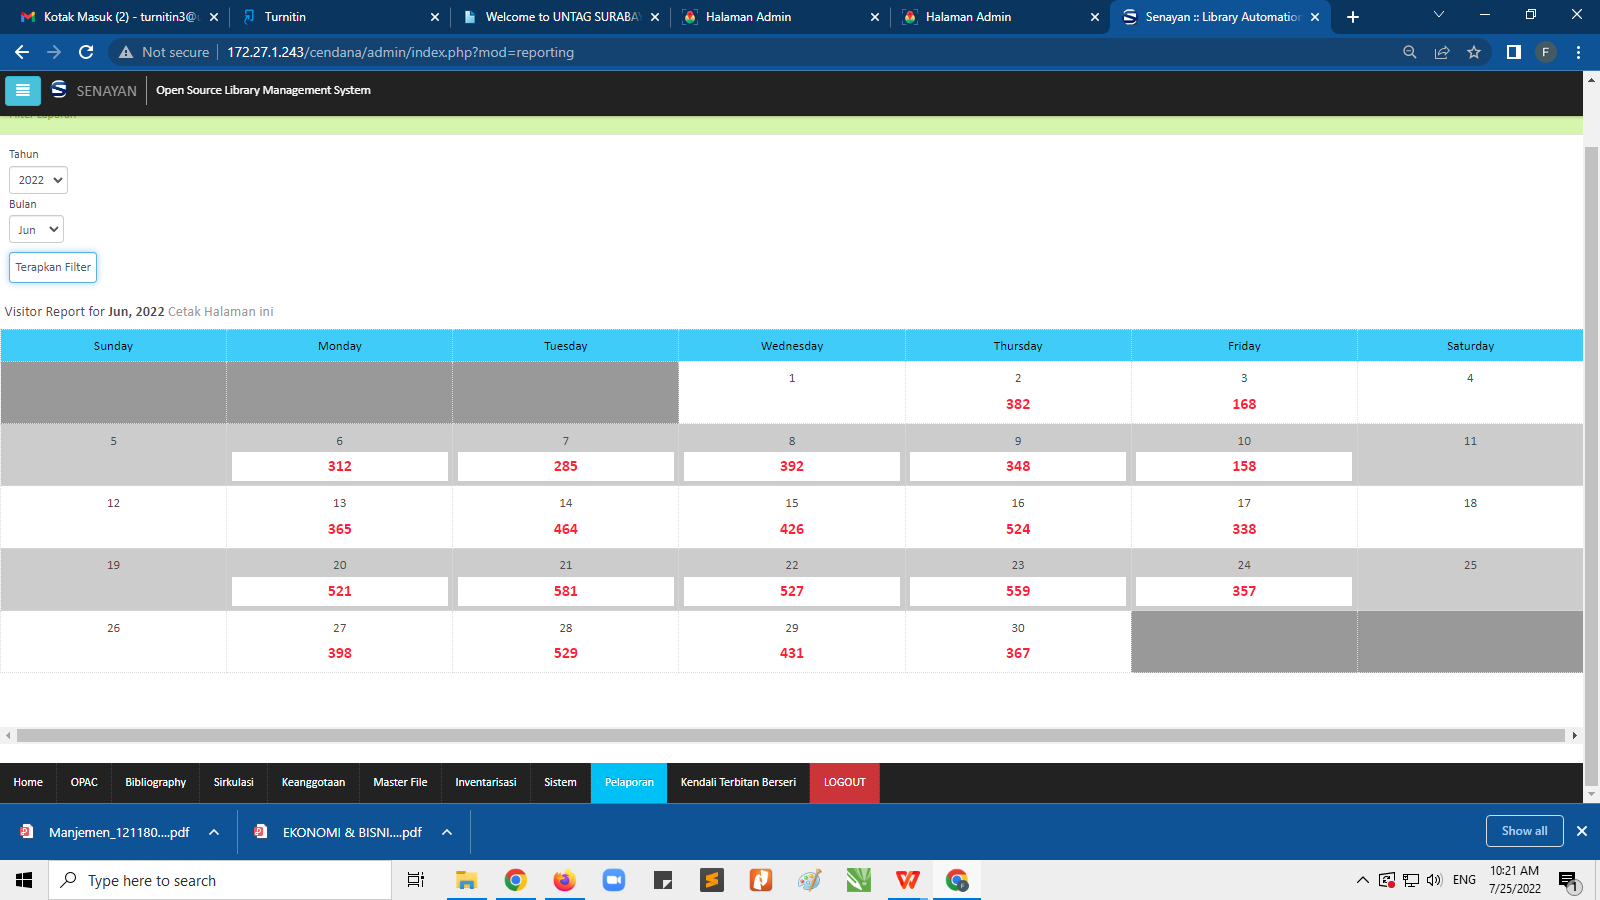Screen dimensions: 1600x900
Task: Click visitor count 312 on June 6
Action: tap(340, 466)
